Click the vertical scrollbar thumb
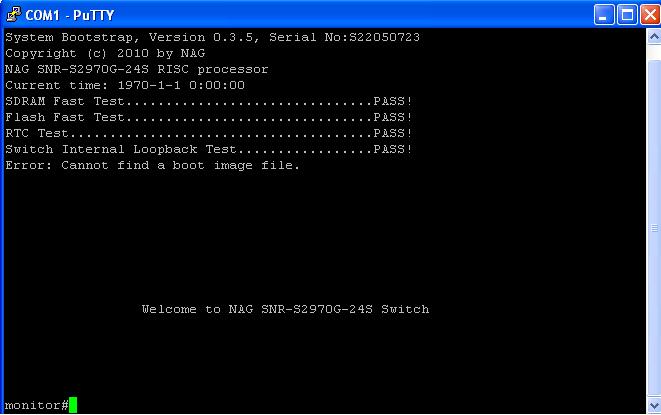The width and height of the screenshot is (661, 415). pyautogui.click(x=654, y=228)
